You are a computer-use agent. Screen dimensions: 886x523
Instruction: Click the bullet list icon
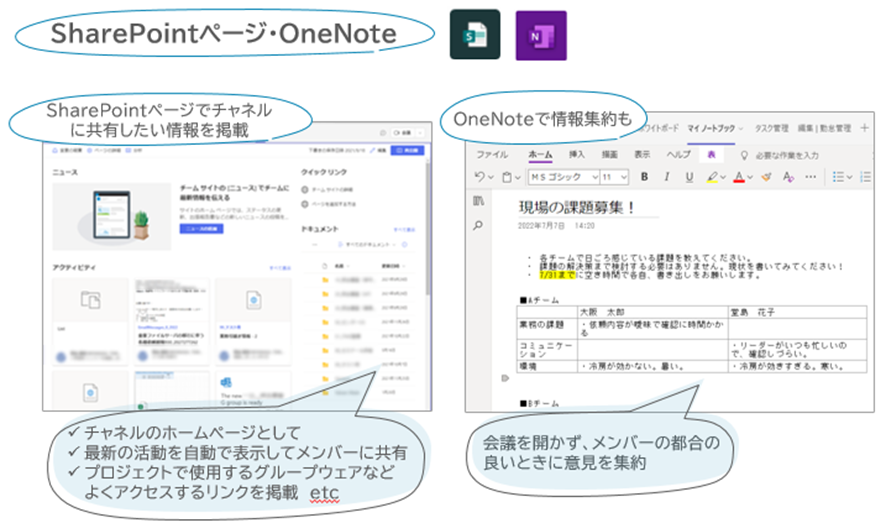[838, 177]
